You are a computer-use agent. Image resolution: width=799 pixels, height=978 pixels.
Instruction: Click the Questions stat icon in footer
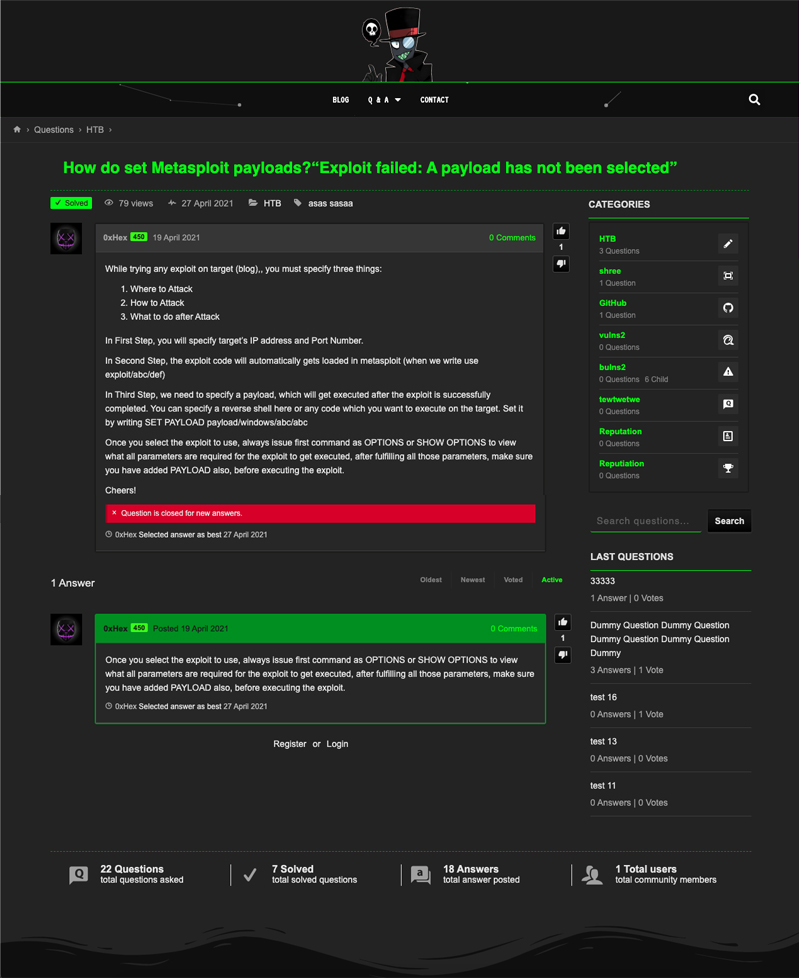pos(79,875)
